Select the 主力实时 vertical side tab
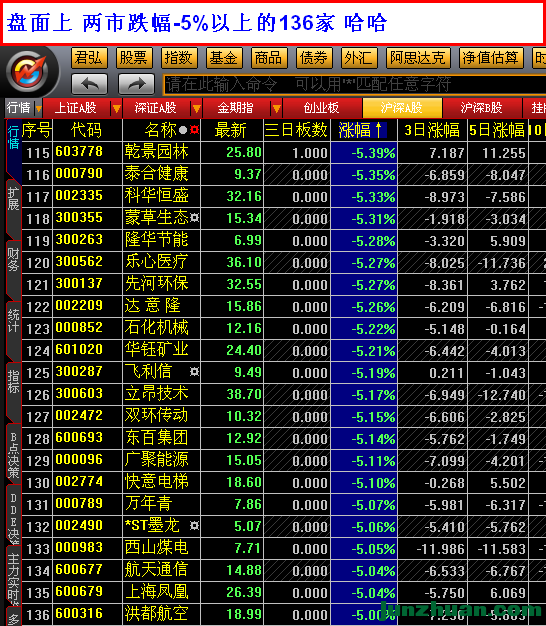 [13, 577]
